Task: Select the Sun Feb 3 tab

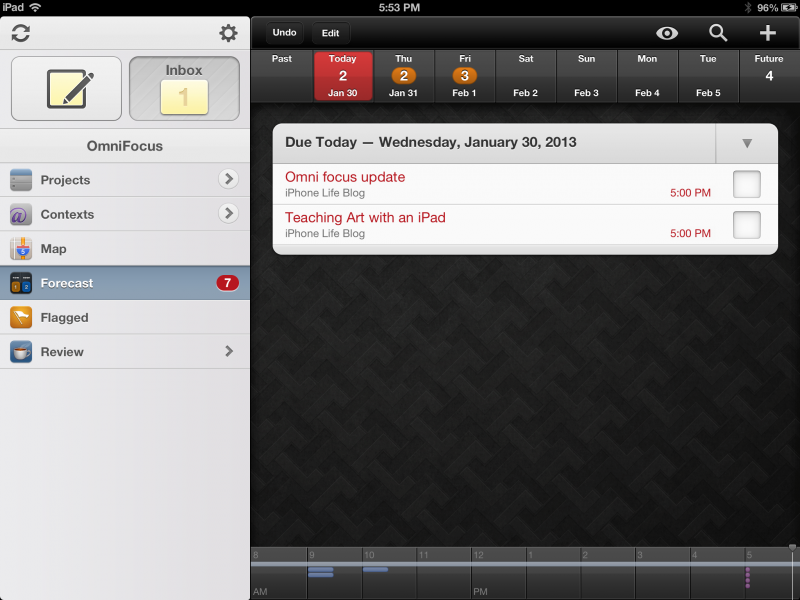Action: (586, 76)
